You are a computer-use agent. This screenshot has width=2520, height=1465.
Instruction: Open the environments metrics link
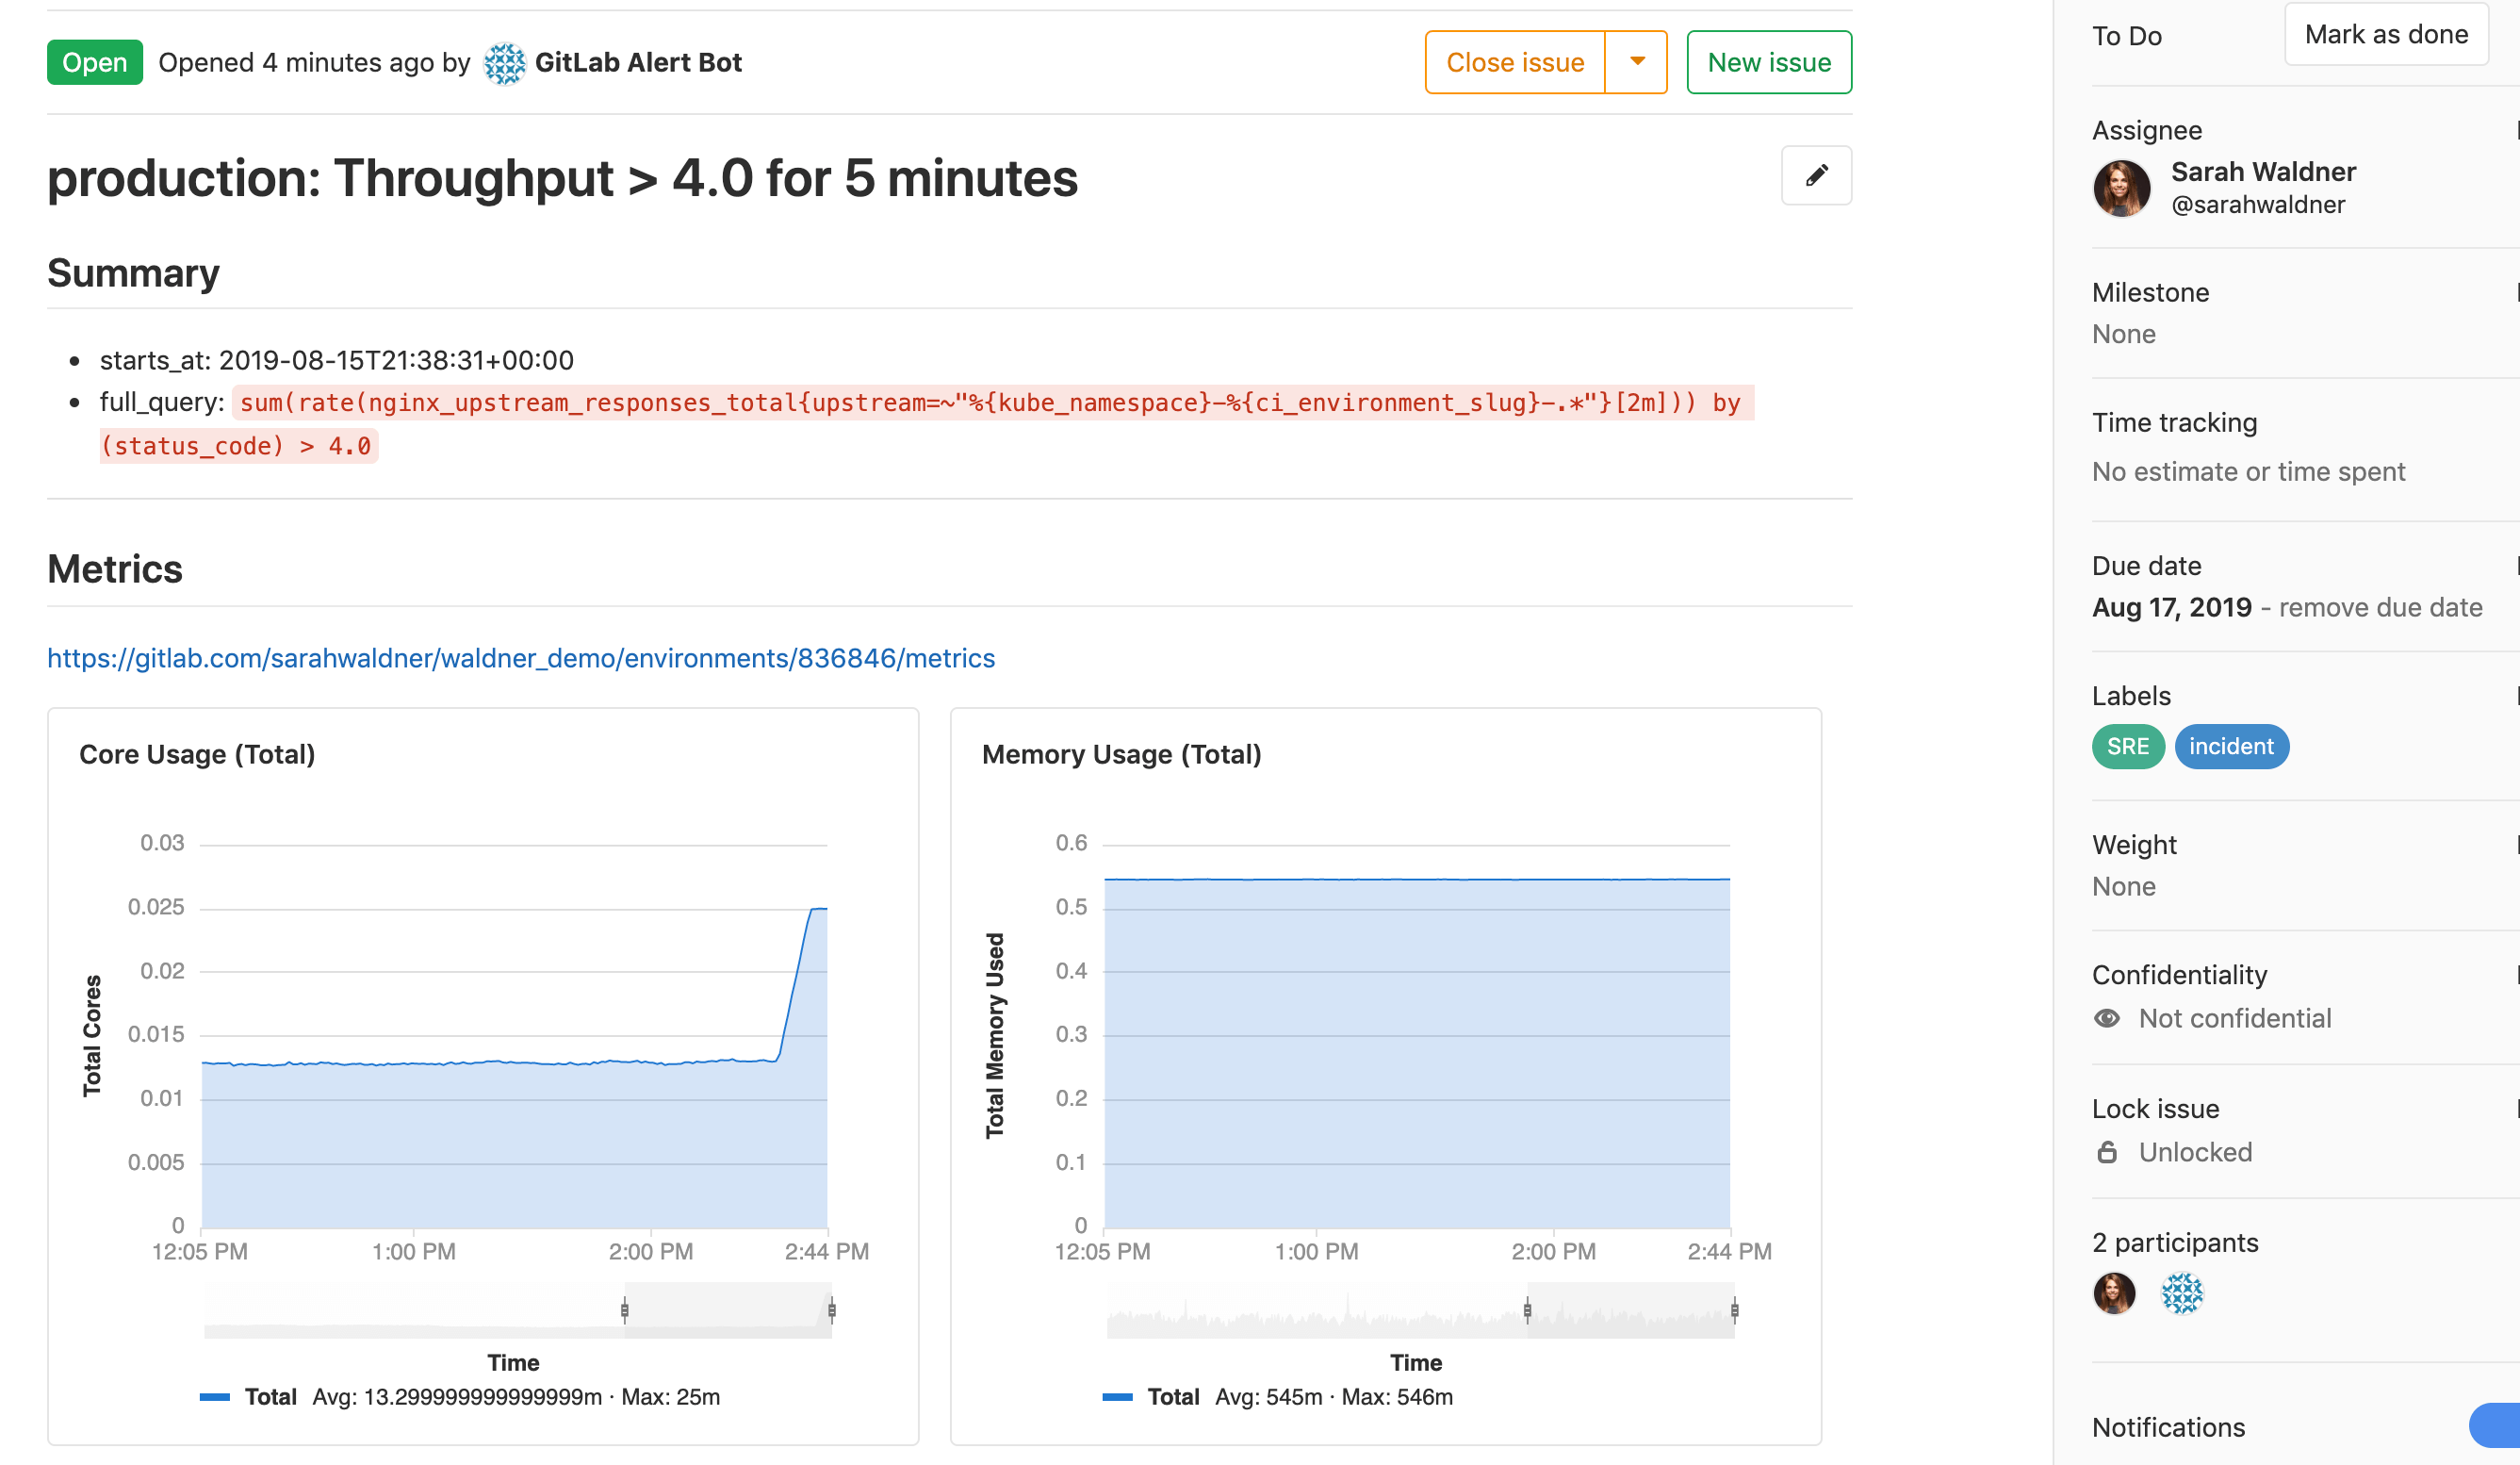(520, 658)
